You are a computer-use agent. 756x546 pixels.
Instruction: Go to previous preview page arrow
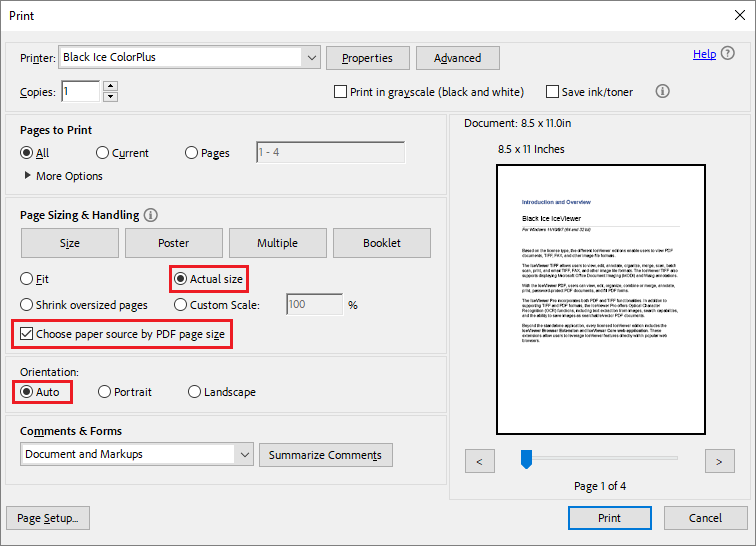[480, 460]
